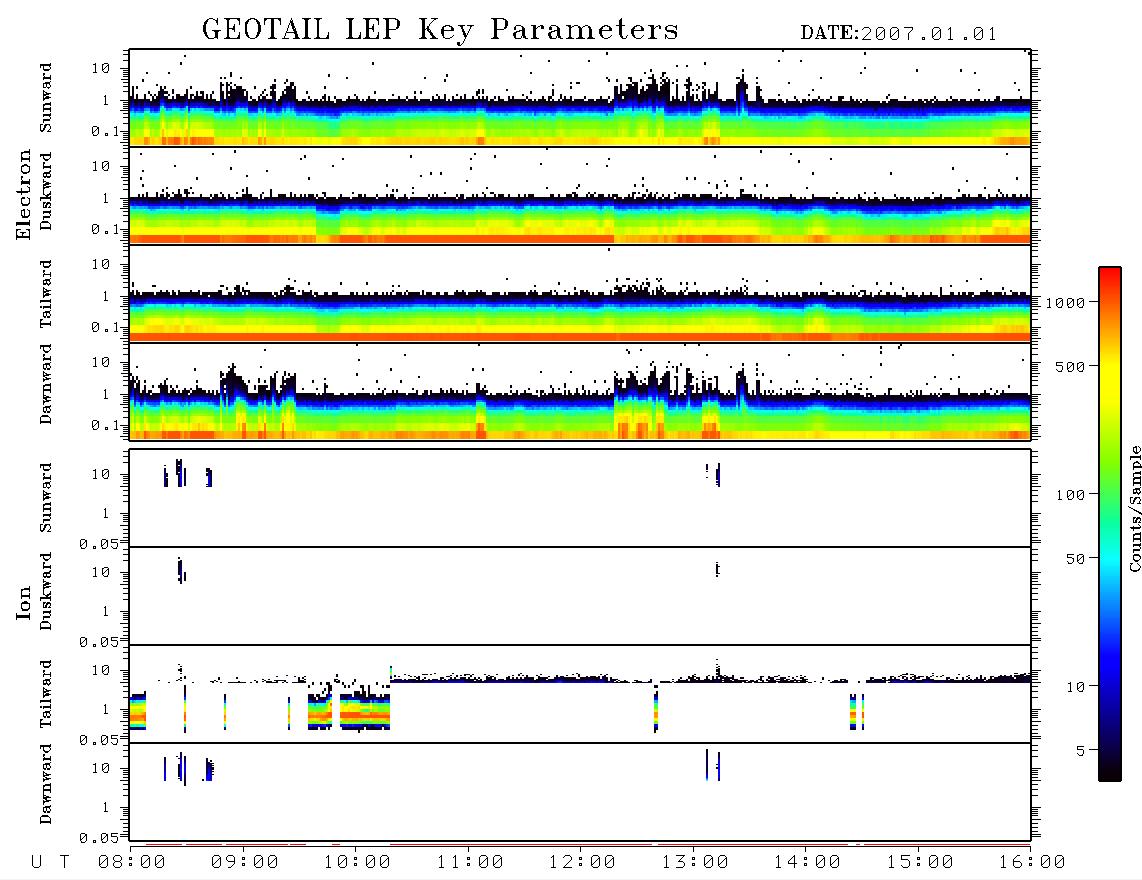Click the Ion Dawnward spectrogram panel
The height and width of the screenshot is (880, 1142).
click(580, 791)
